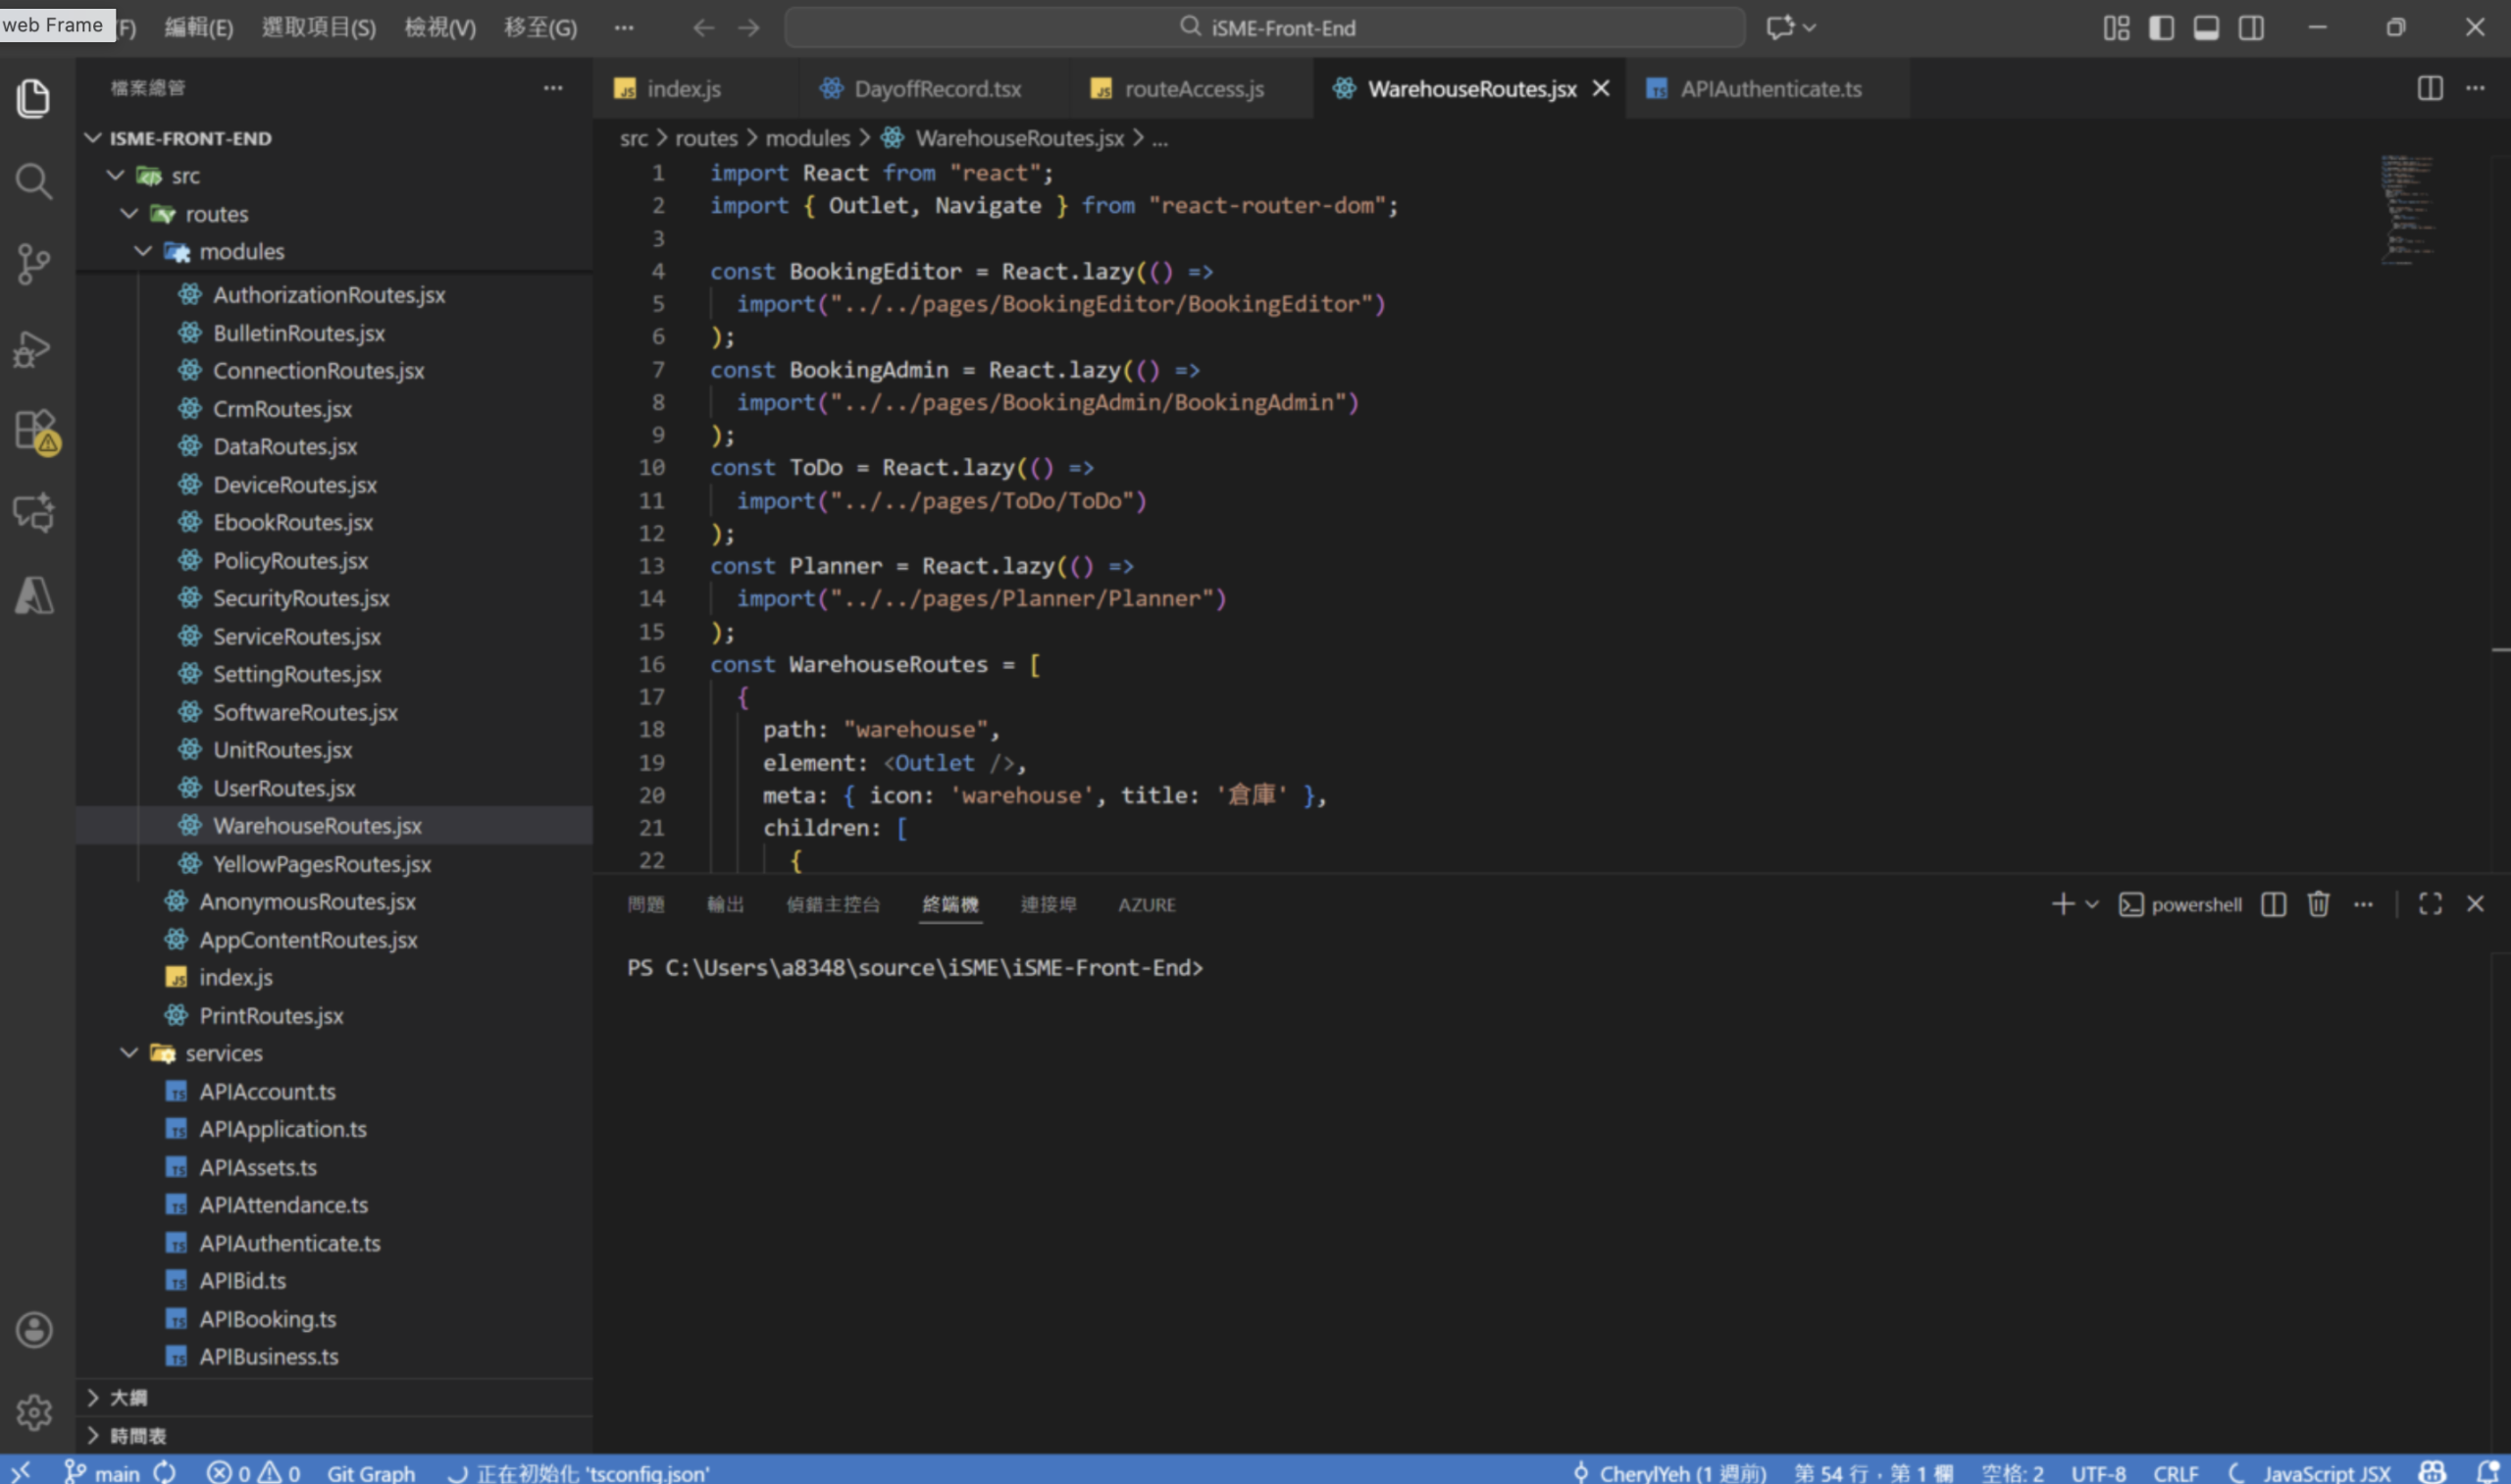
Task: Maximize the terminal panel size
Action: [2429, 904]
